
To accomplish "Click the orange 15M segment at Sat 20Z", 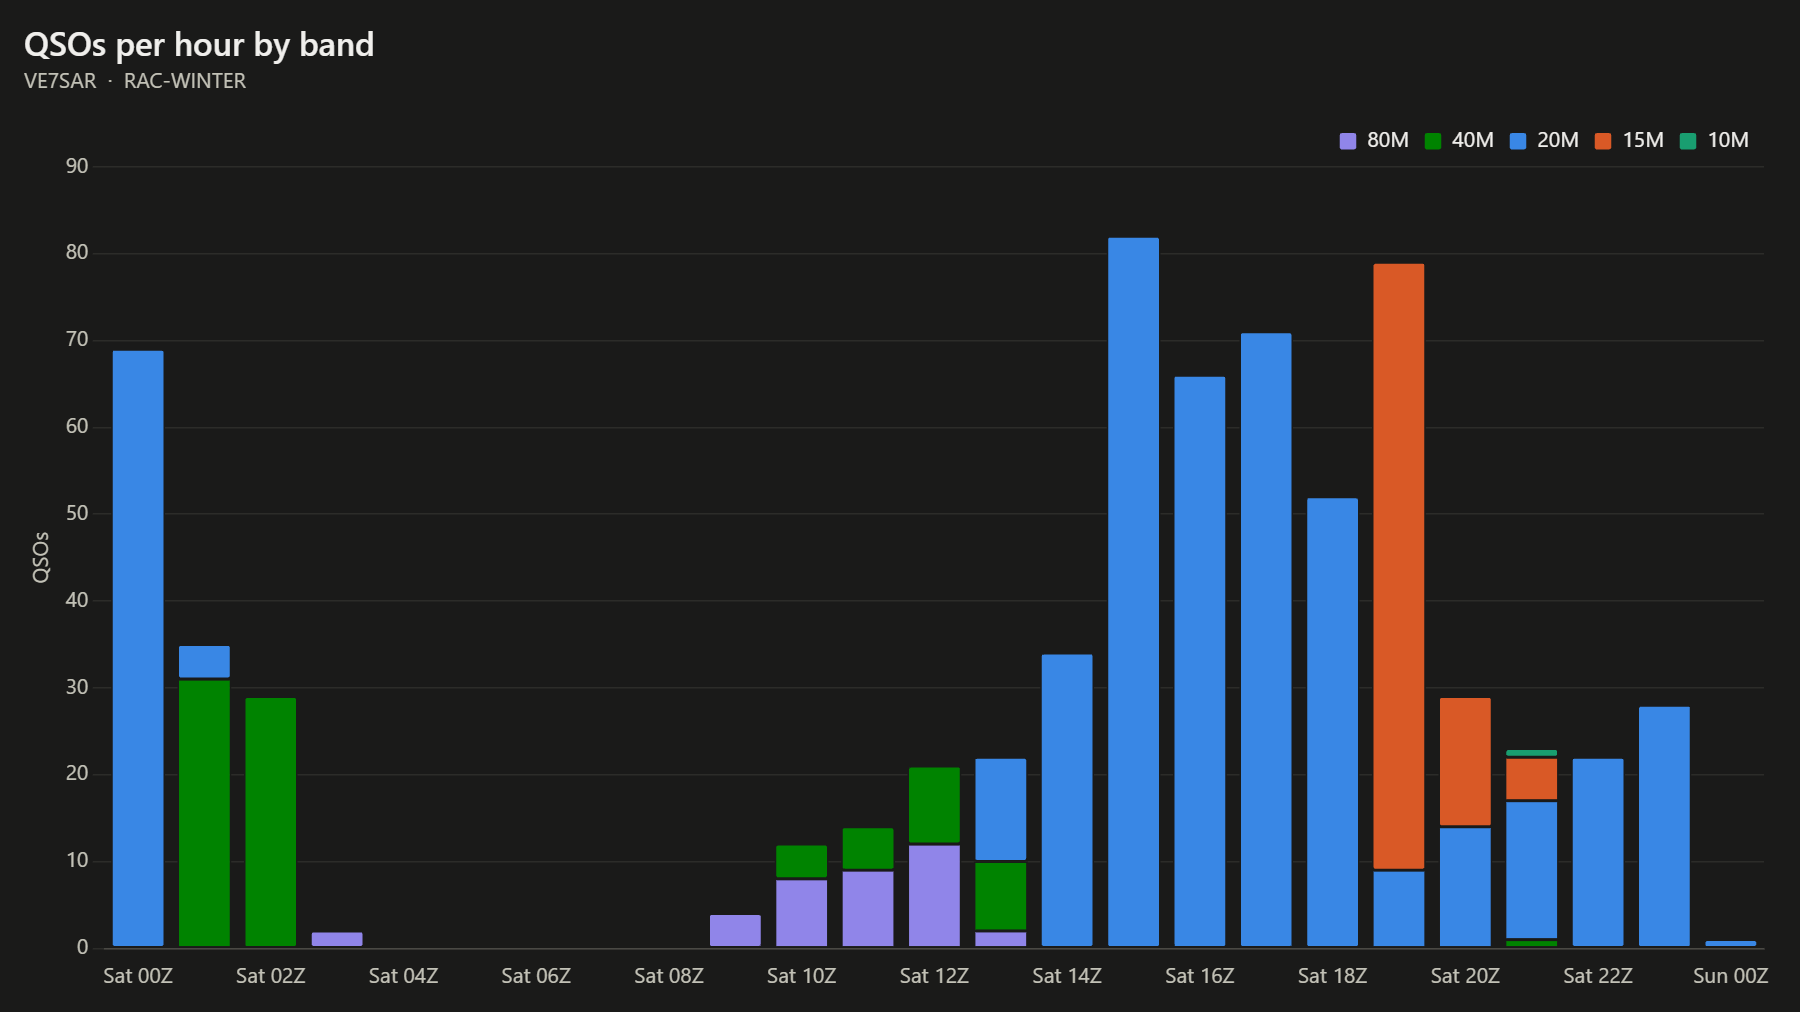I will [1465, 761].
